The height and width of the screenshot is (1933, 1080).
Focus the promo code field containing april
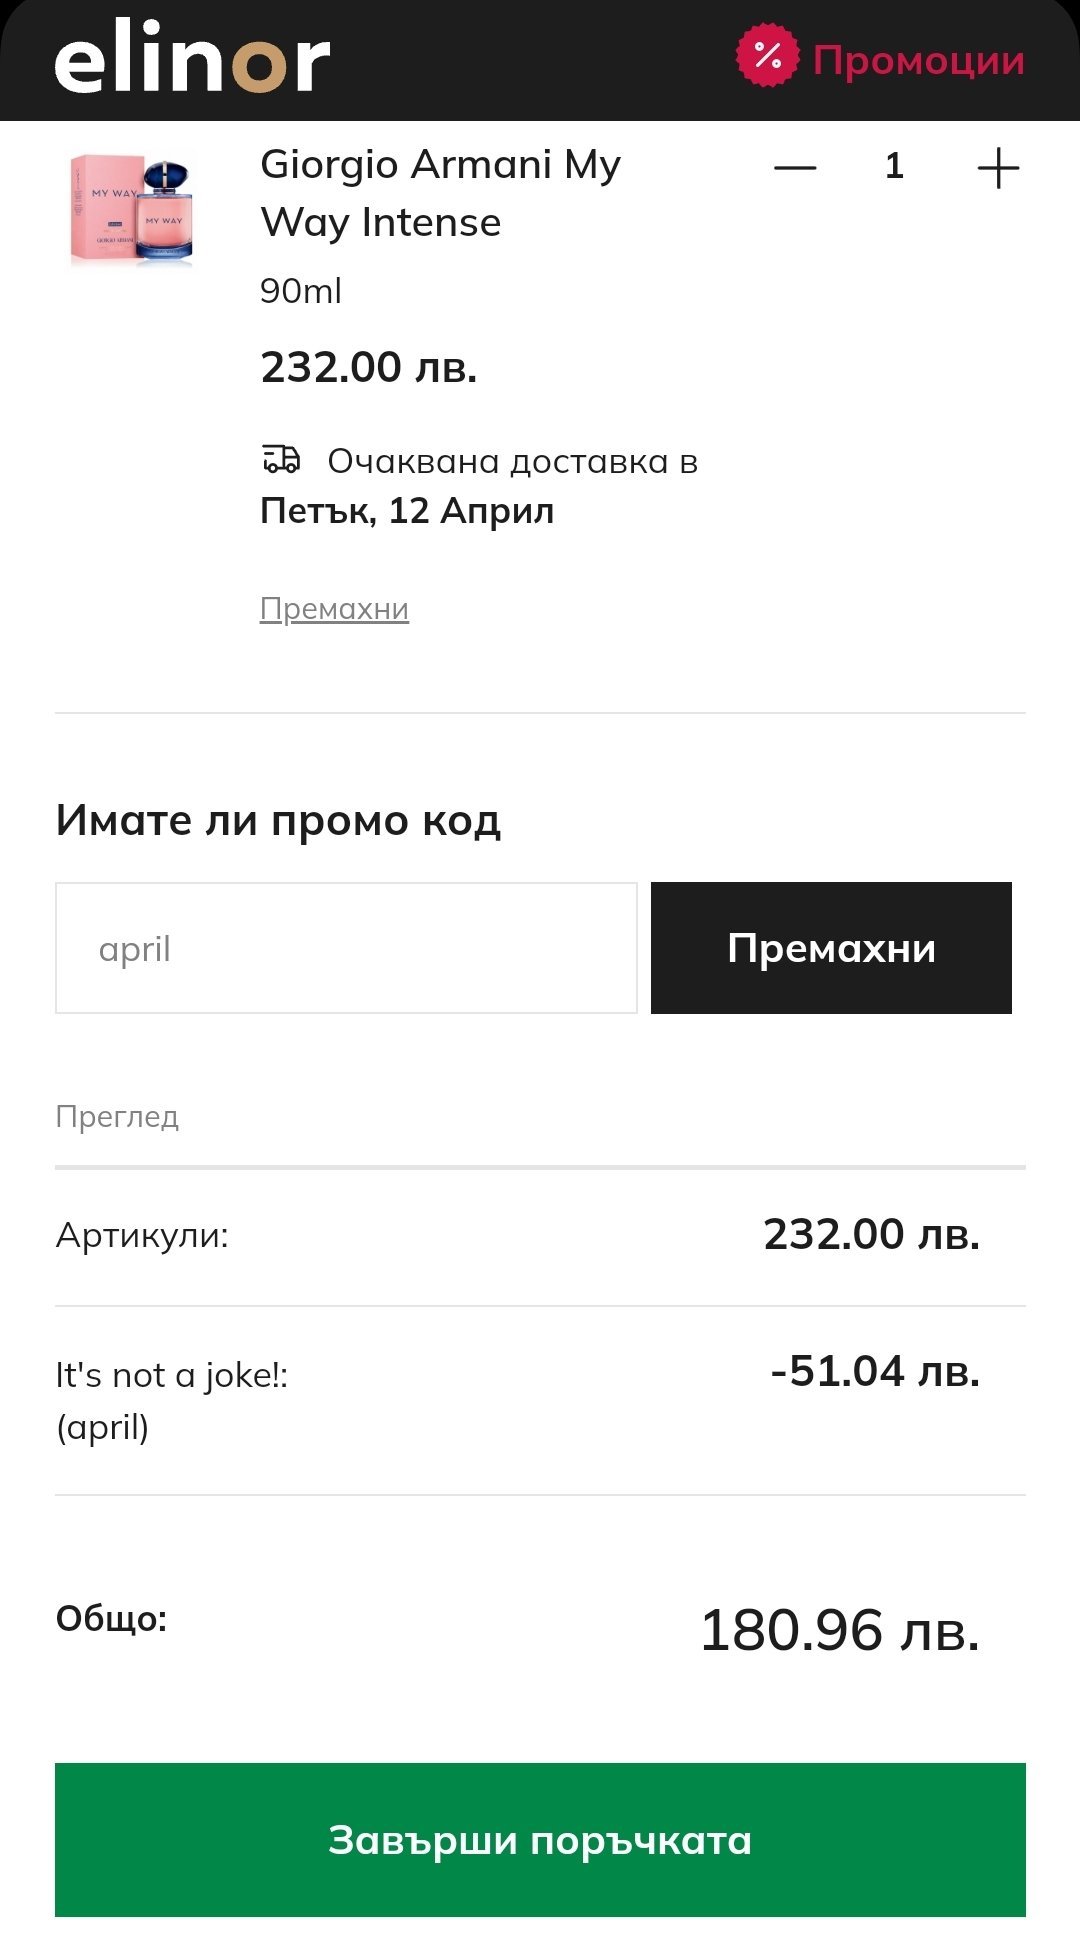tap(346, 948)
